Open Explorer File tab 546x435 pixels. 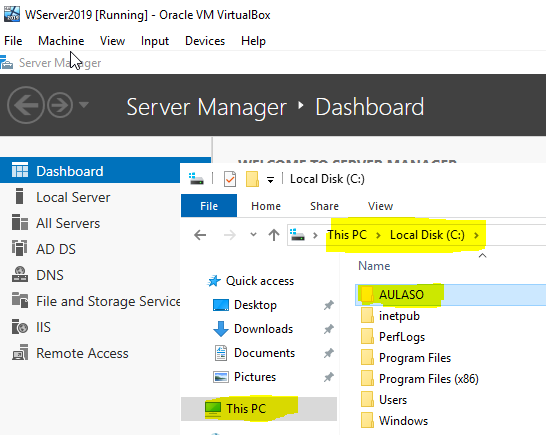click(x=209, y=206)
